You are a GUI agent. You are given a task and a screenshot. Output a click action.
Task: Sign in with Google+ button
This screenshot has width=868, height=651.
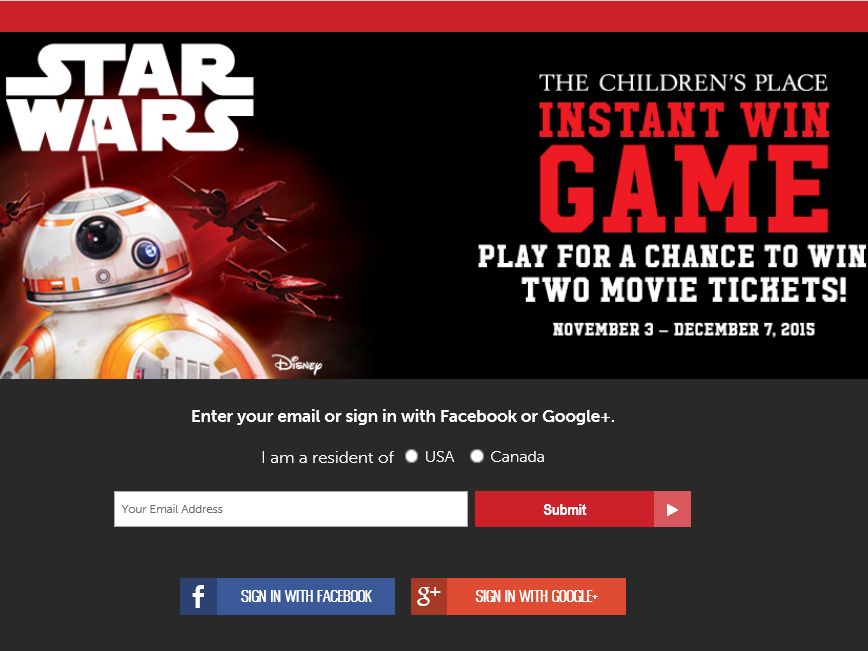coord(518,596)
